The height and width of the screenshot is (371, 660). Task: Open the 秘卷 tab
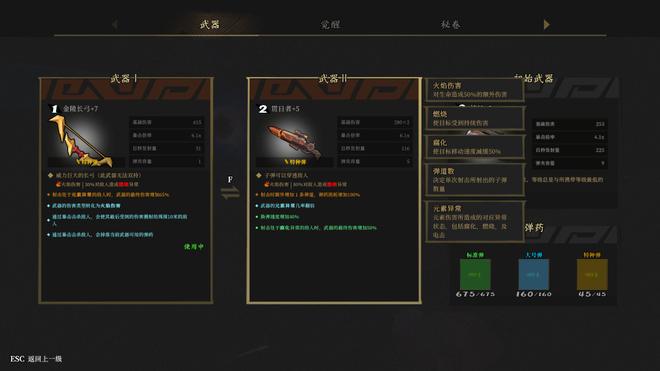click(450, 24)
